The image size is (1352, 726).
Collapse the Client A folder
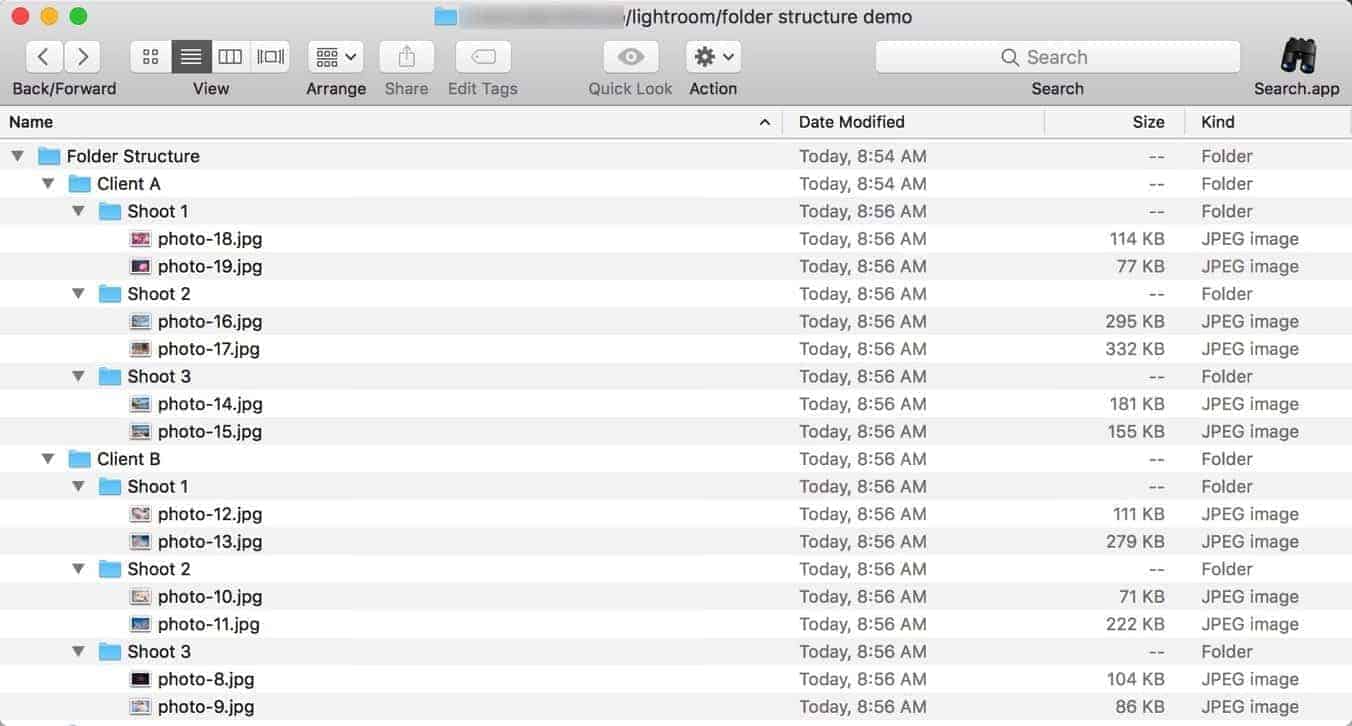(x=48, y=184)
